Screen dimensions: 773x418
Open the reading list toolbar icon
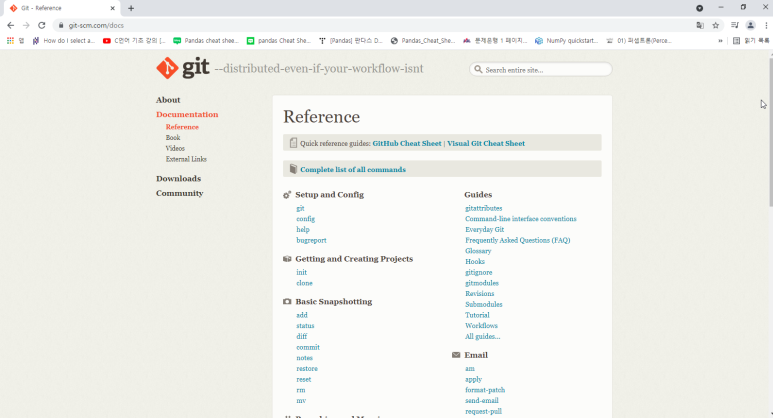(x=735, y=25)
